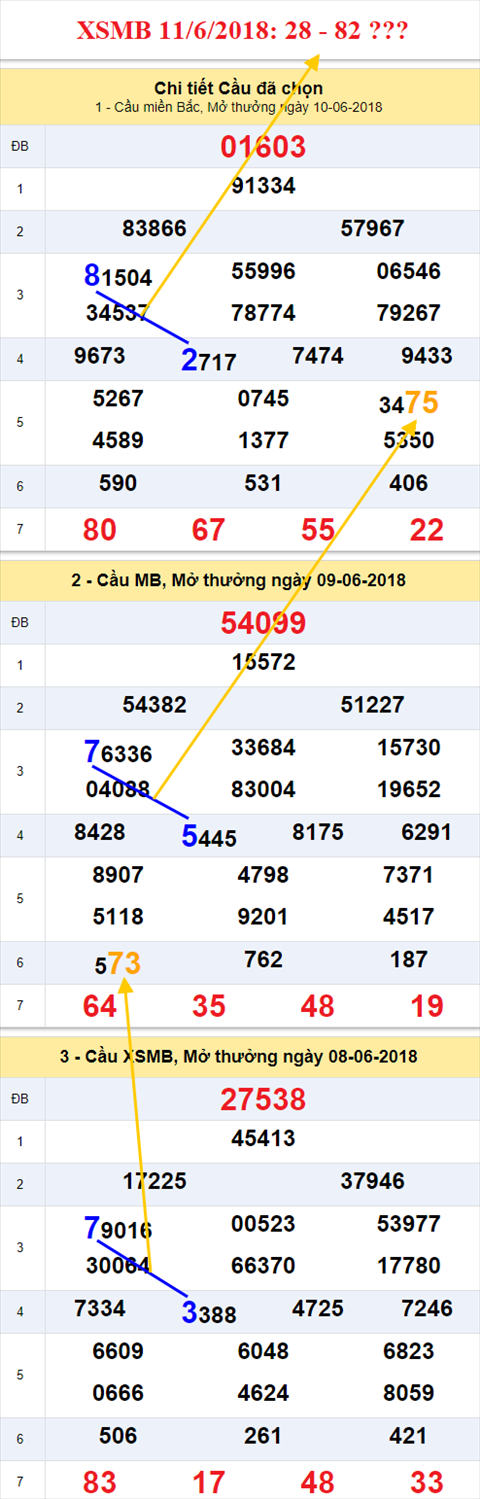Click the header Chi tiết Cầu đã chọn

239,88
